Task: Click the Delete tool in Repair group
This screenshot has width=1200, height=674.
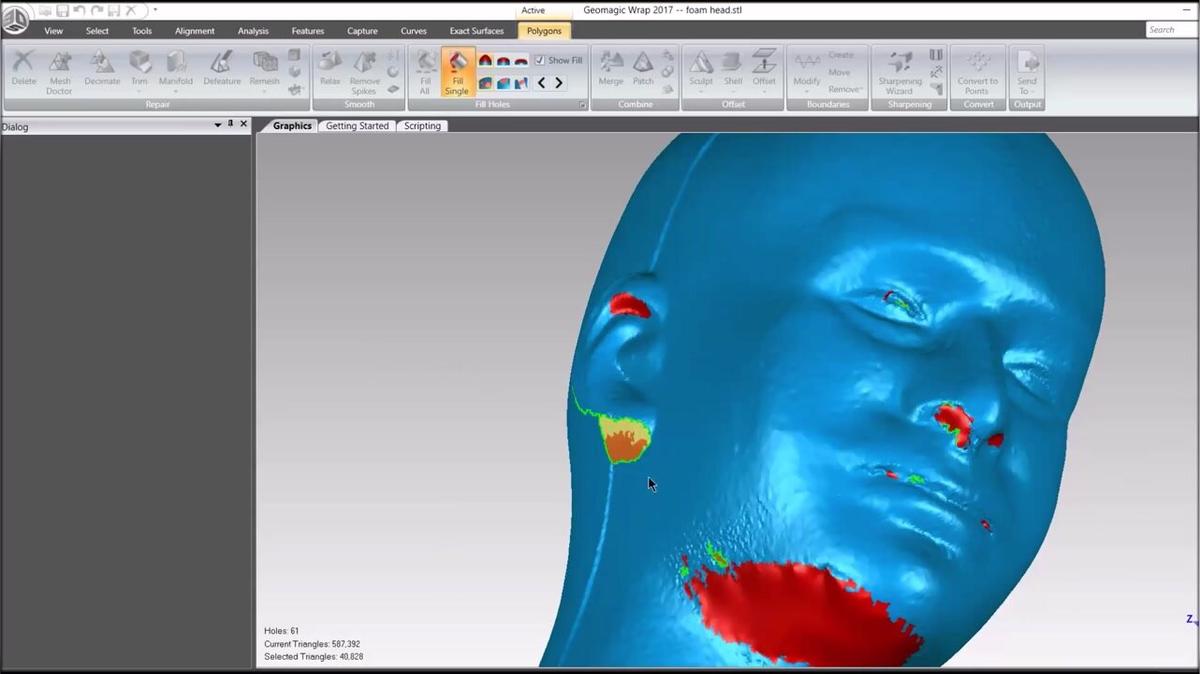Action: (23, 70)
